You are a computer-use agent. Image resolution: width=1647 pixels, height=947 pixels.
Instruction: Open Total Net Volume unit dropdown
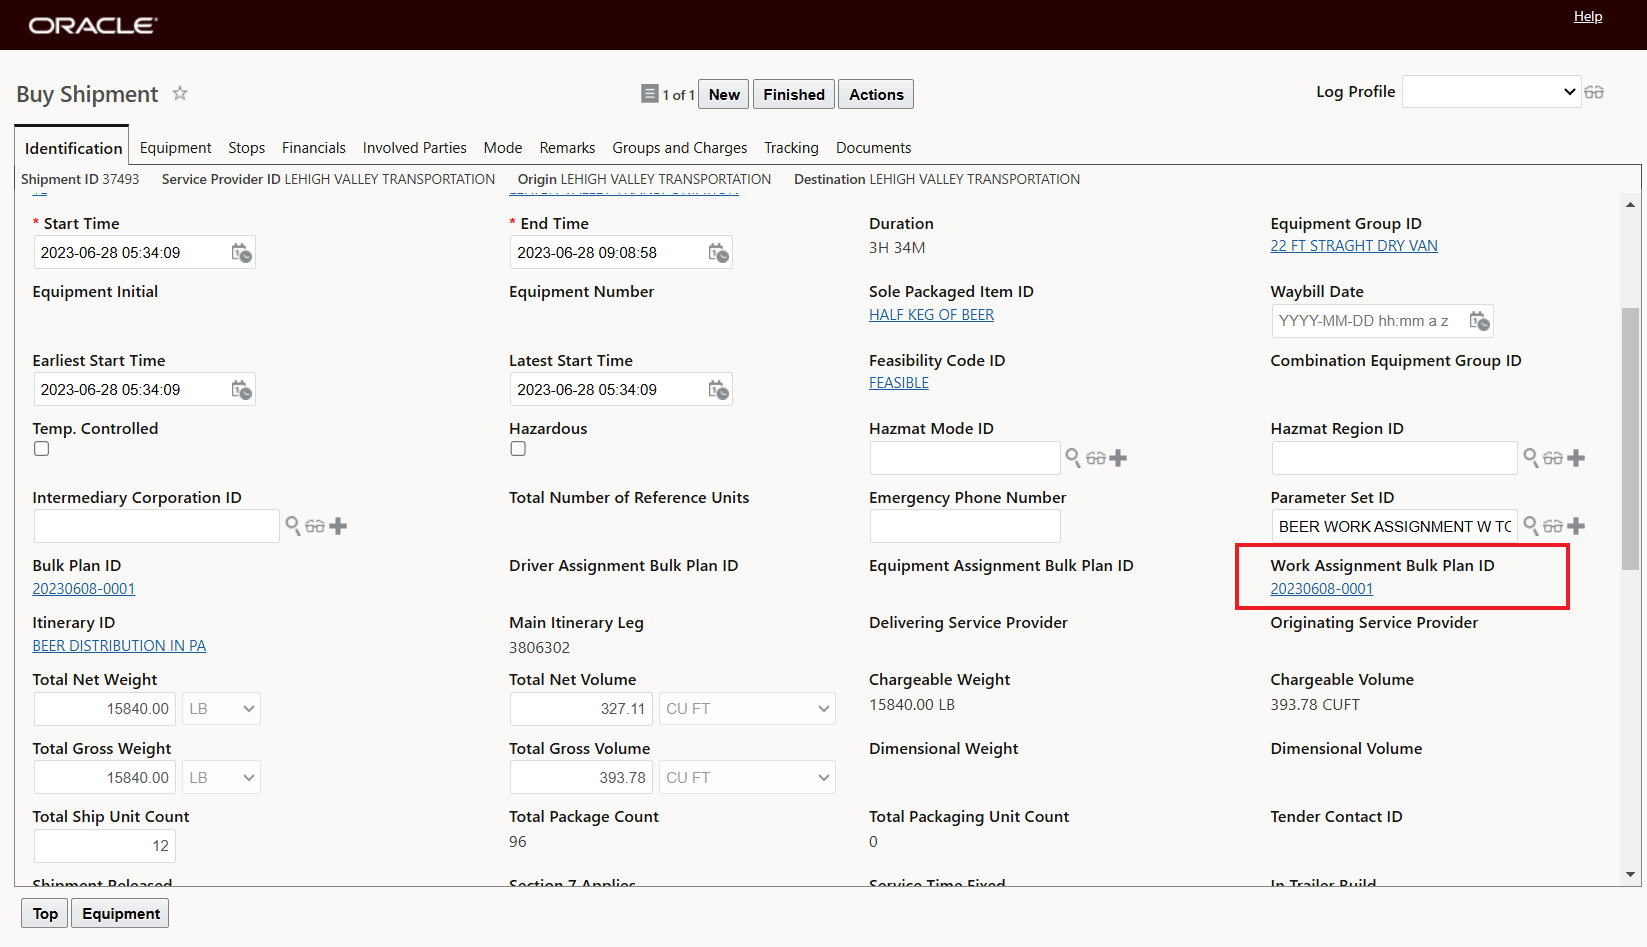pyautogui.click(x=747, y=709)
